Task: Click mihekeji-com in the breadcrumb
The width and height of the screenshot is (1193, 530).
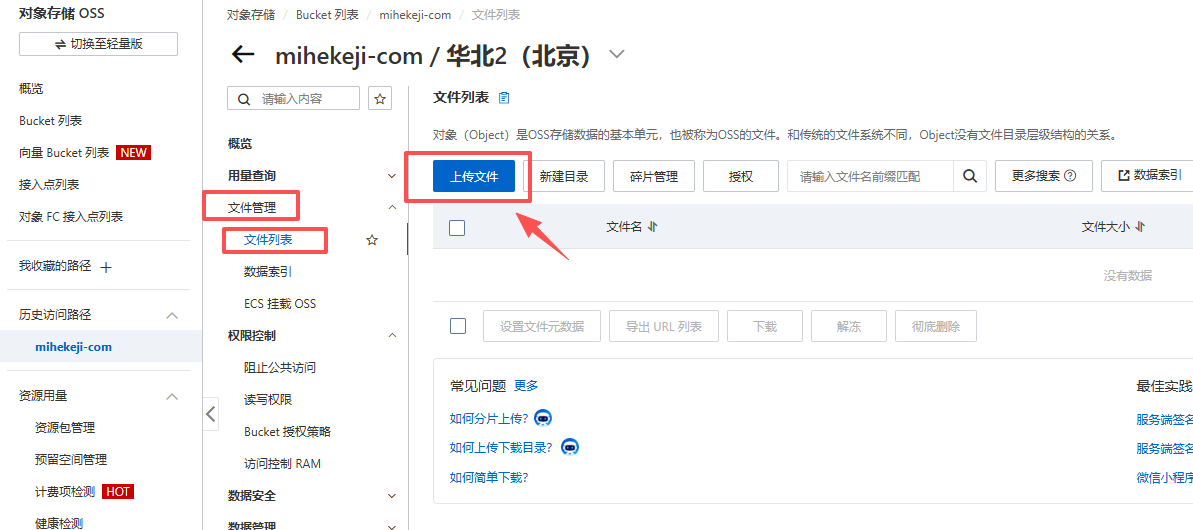Action: tap(415, 14)
